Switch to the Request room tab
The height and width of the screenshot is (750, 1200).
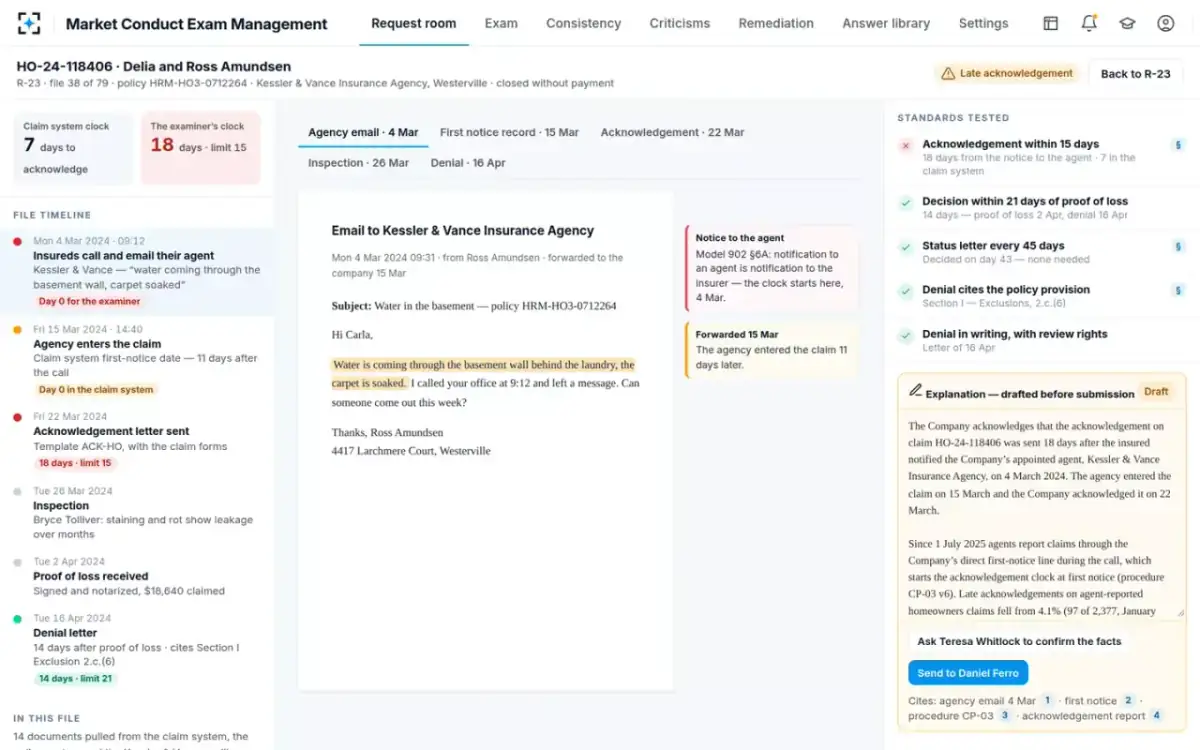[413, 23]
